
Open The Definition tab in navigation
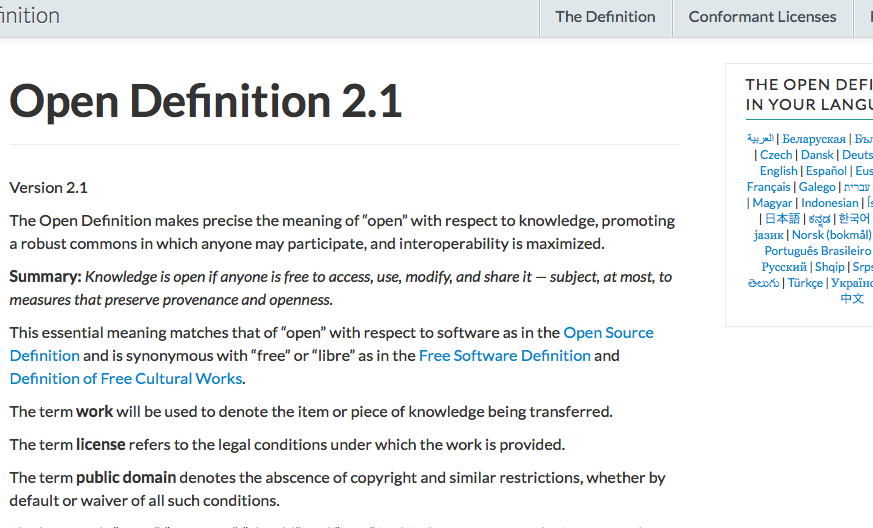click(605, 17)
